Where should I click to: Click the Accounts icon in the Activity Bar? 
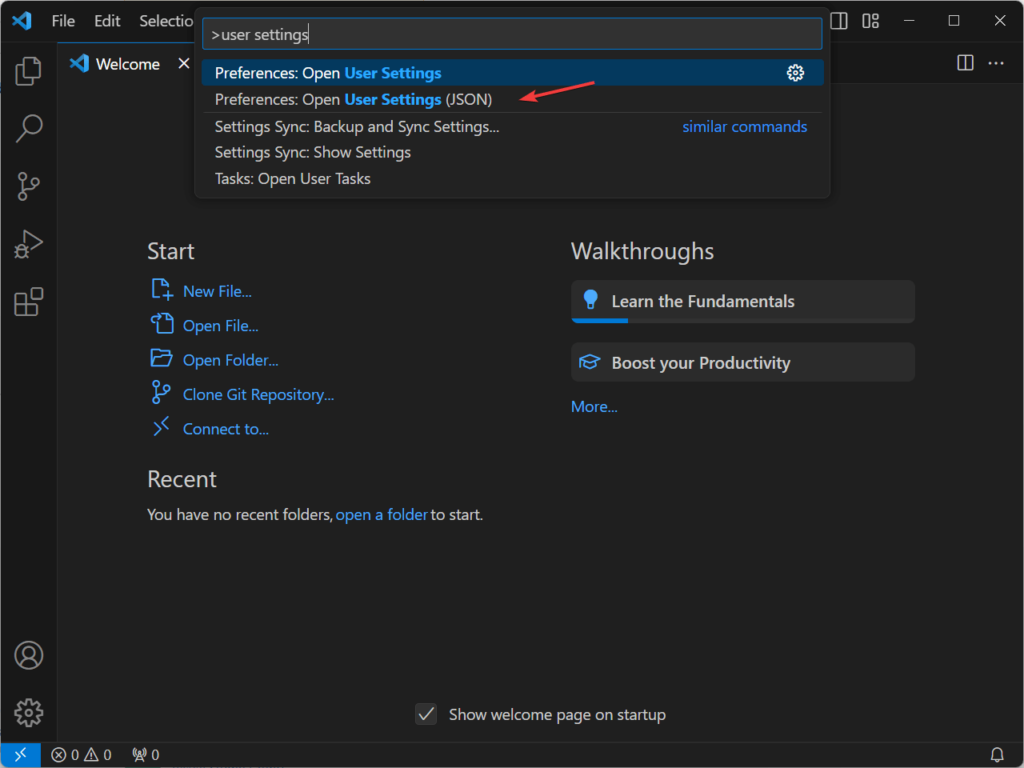(28, 655)
